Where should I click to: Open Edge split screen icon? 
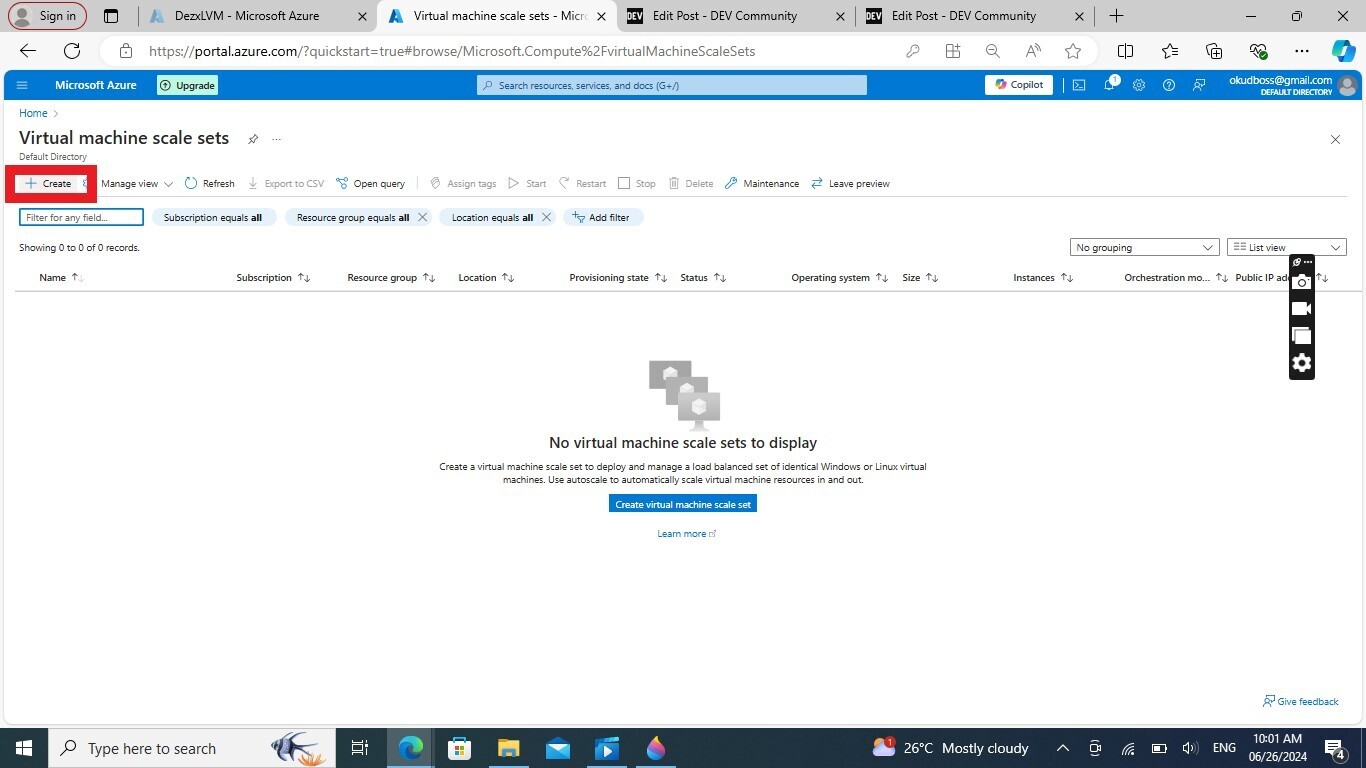pyautogui.click(x=1125, y=51)
